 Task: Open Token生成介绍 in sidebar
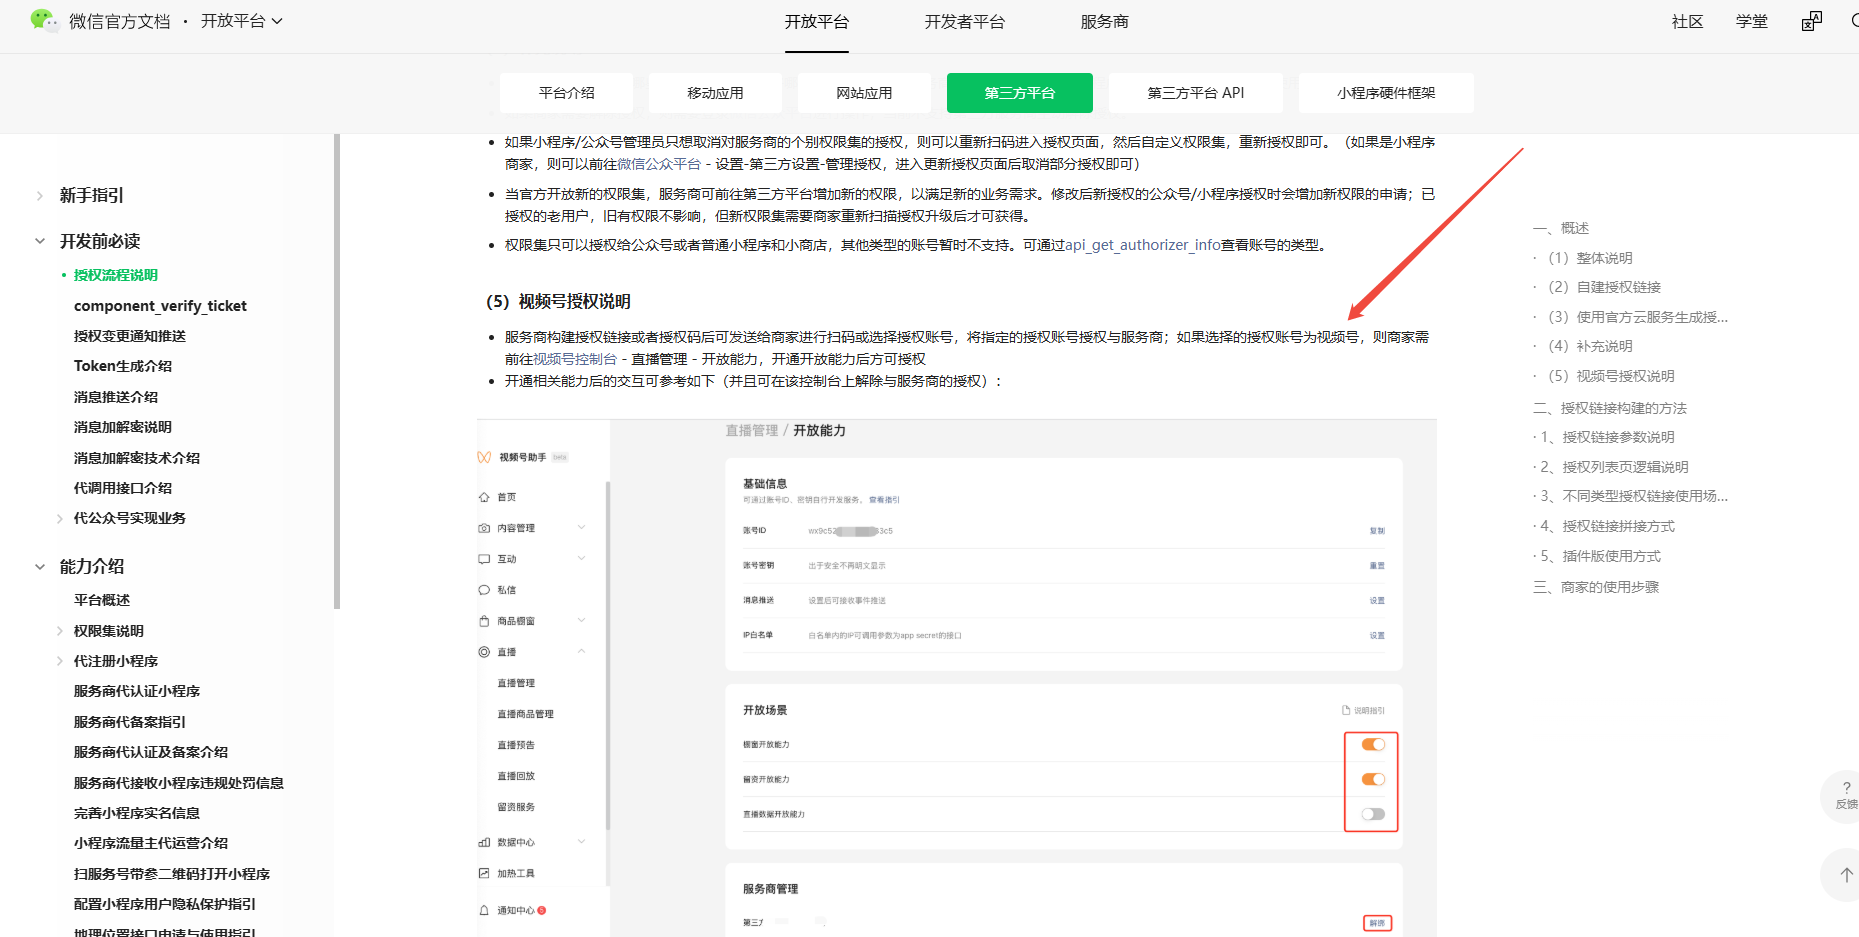pyautogui.click(x=123, y=366)
